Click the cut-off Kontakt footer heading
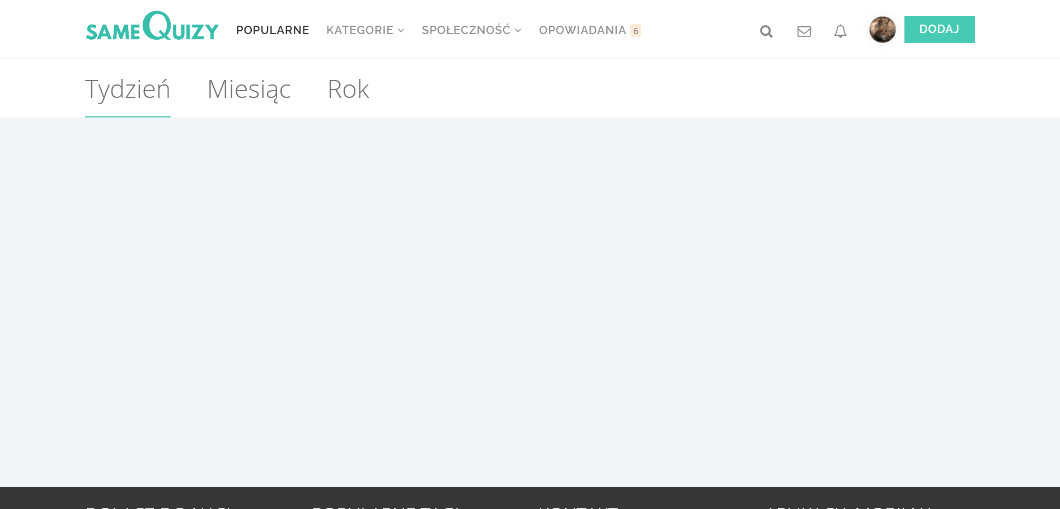This screenshot has height=509, width=1060. click(579, 506)
